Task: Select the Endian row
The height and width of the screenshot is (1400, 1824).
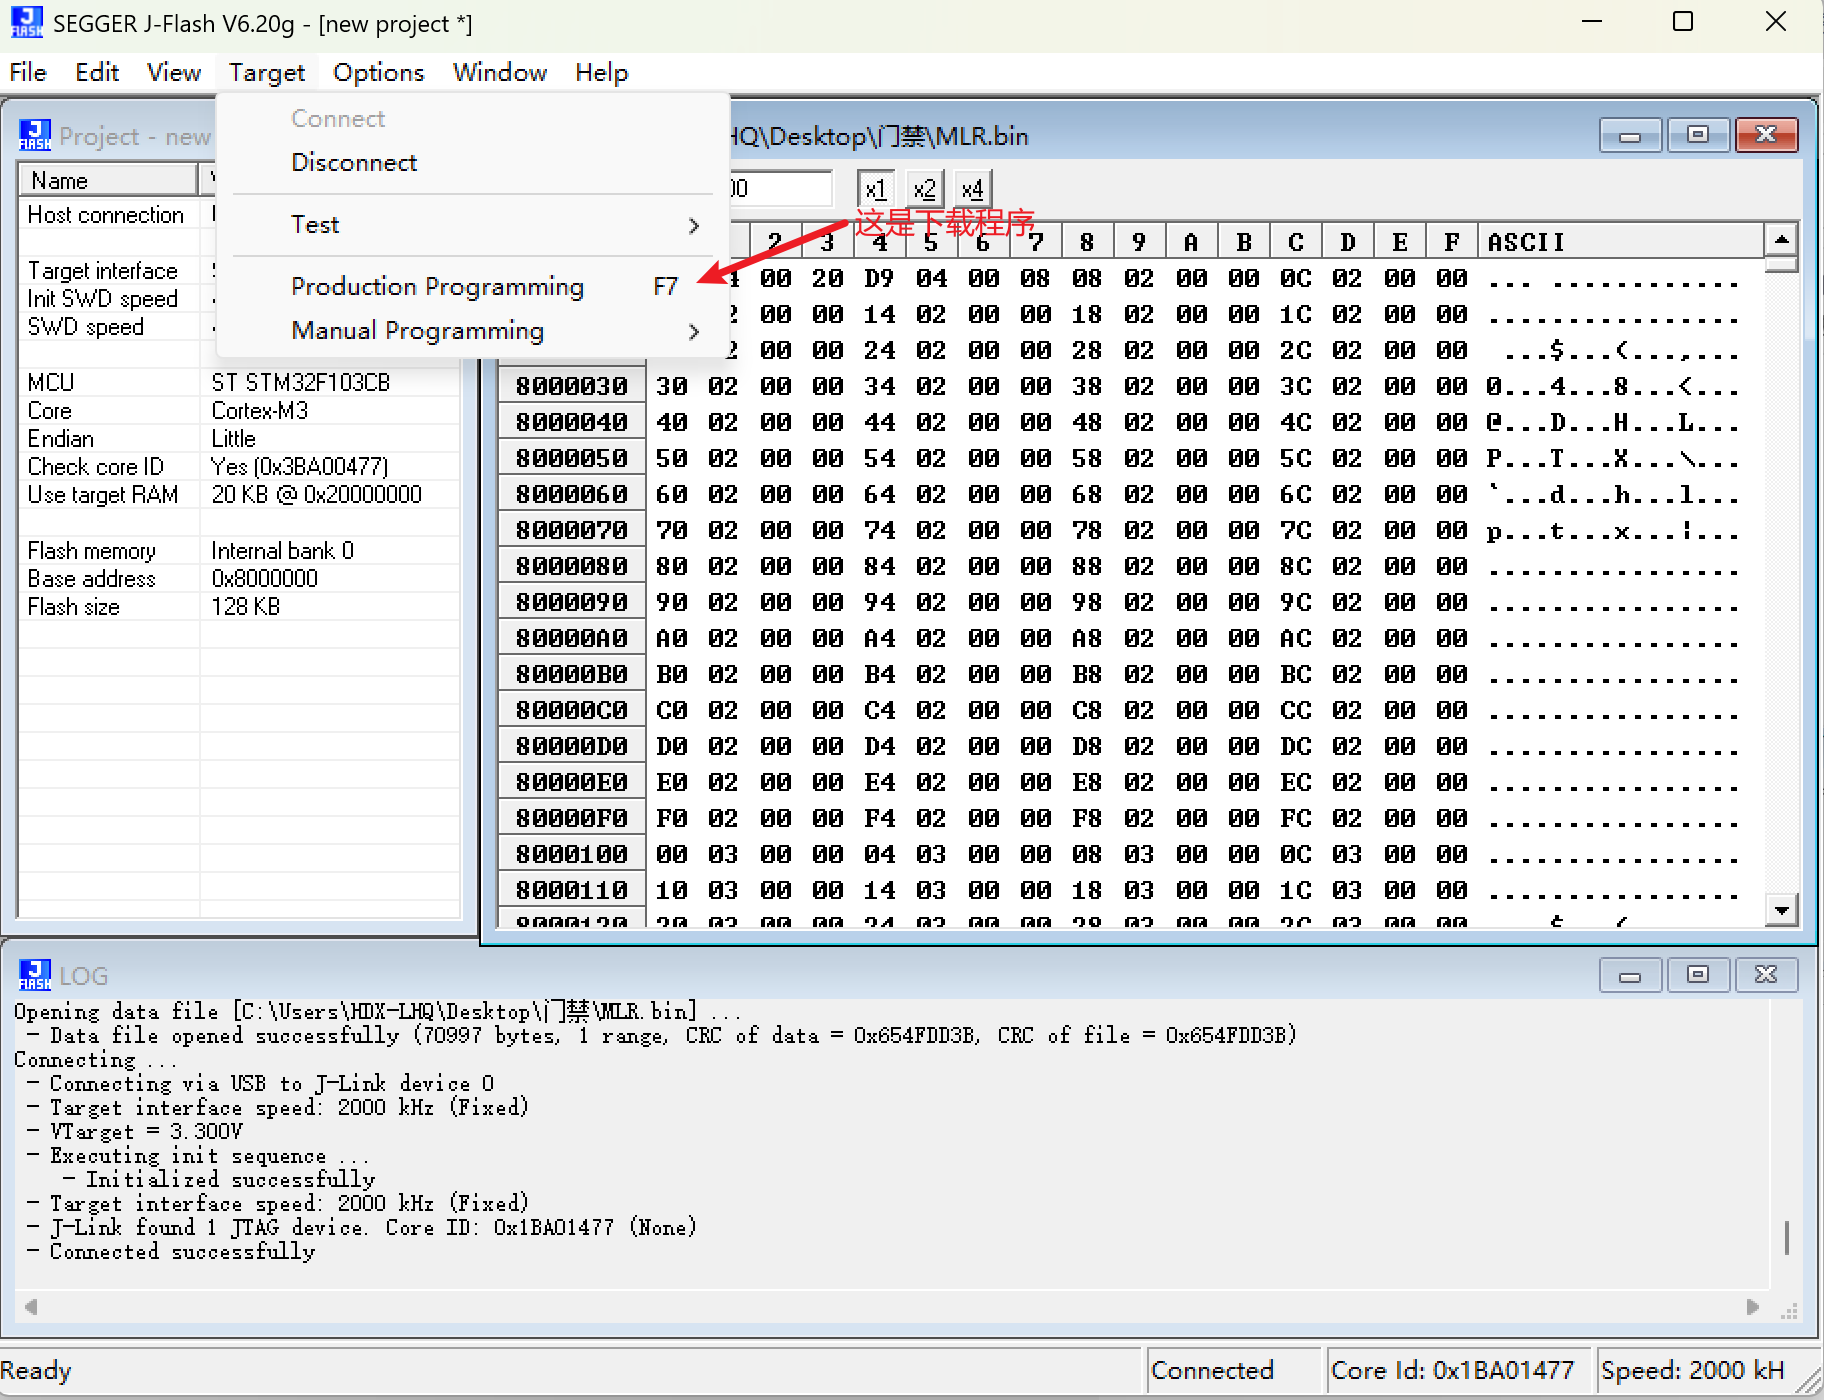Action: click(238, 439)
